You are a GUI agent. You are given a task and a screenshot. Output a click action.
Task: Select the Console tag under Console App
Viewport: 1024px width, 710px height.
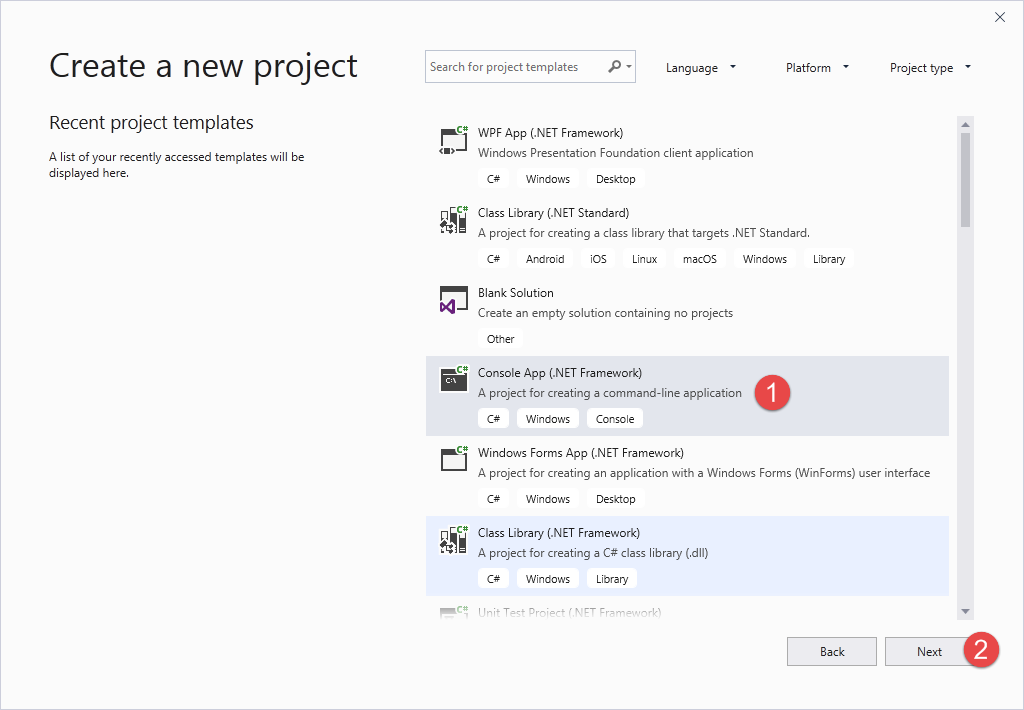(x=614, y=418)
